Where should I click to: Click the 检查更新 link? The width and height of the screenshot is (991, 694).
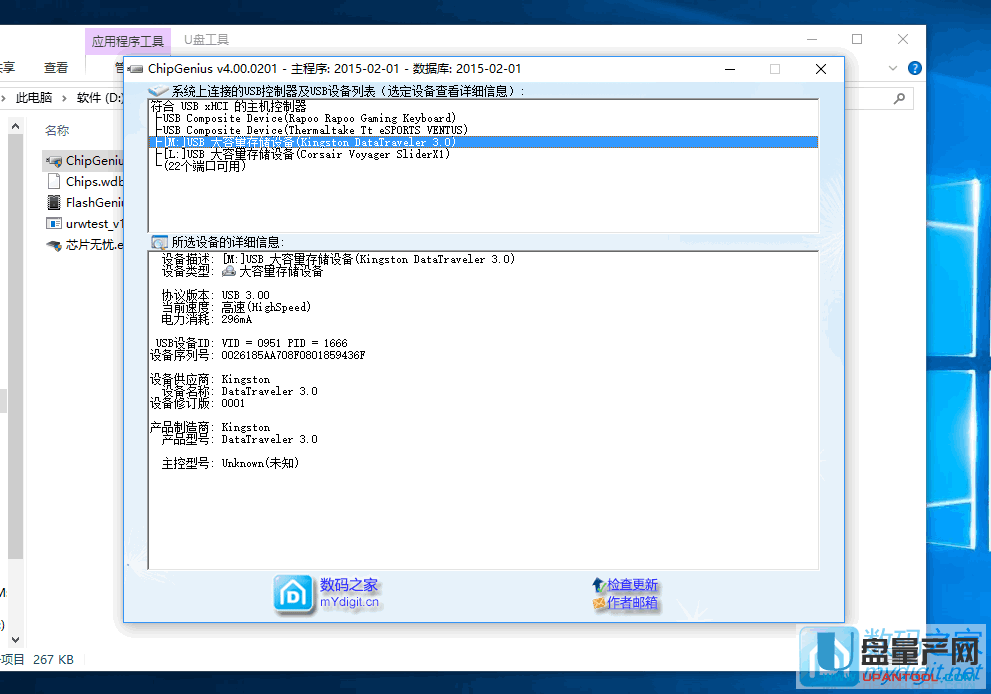(x=632, y=585)
